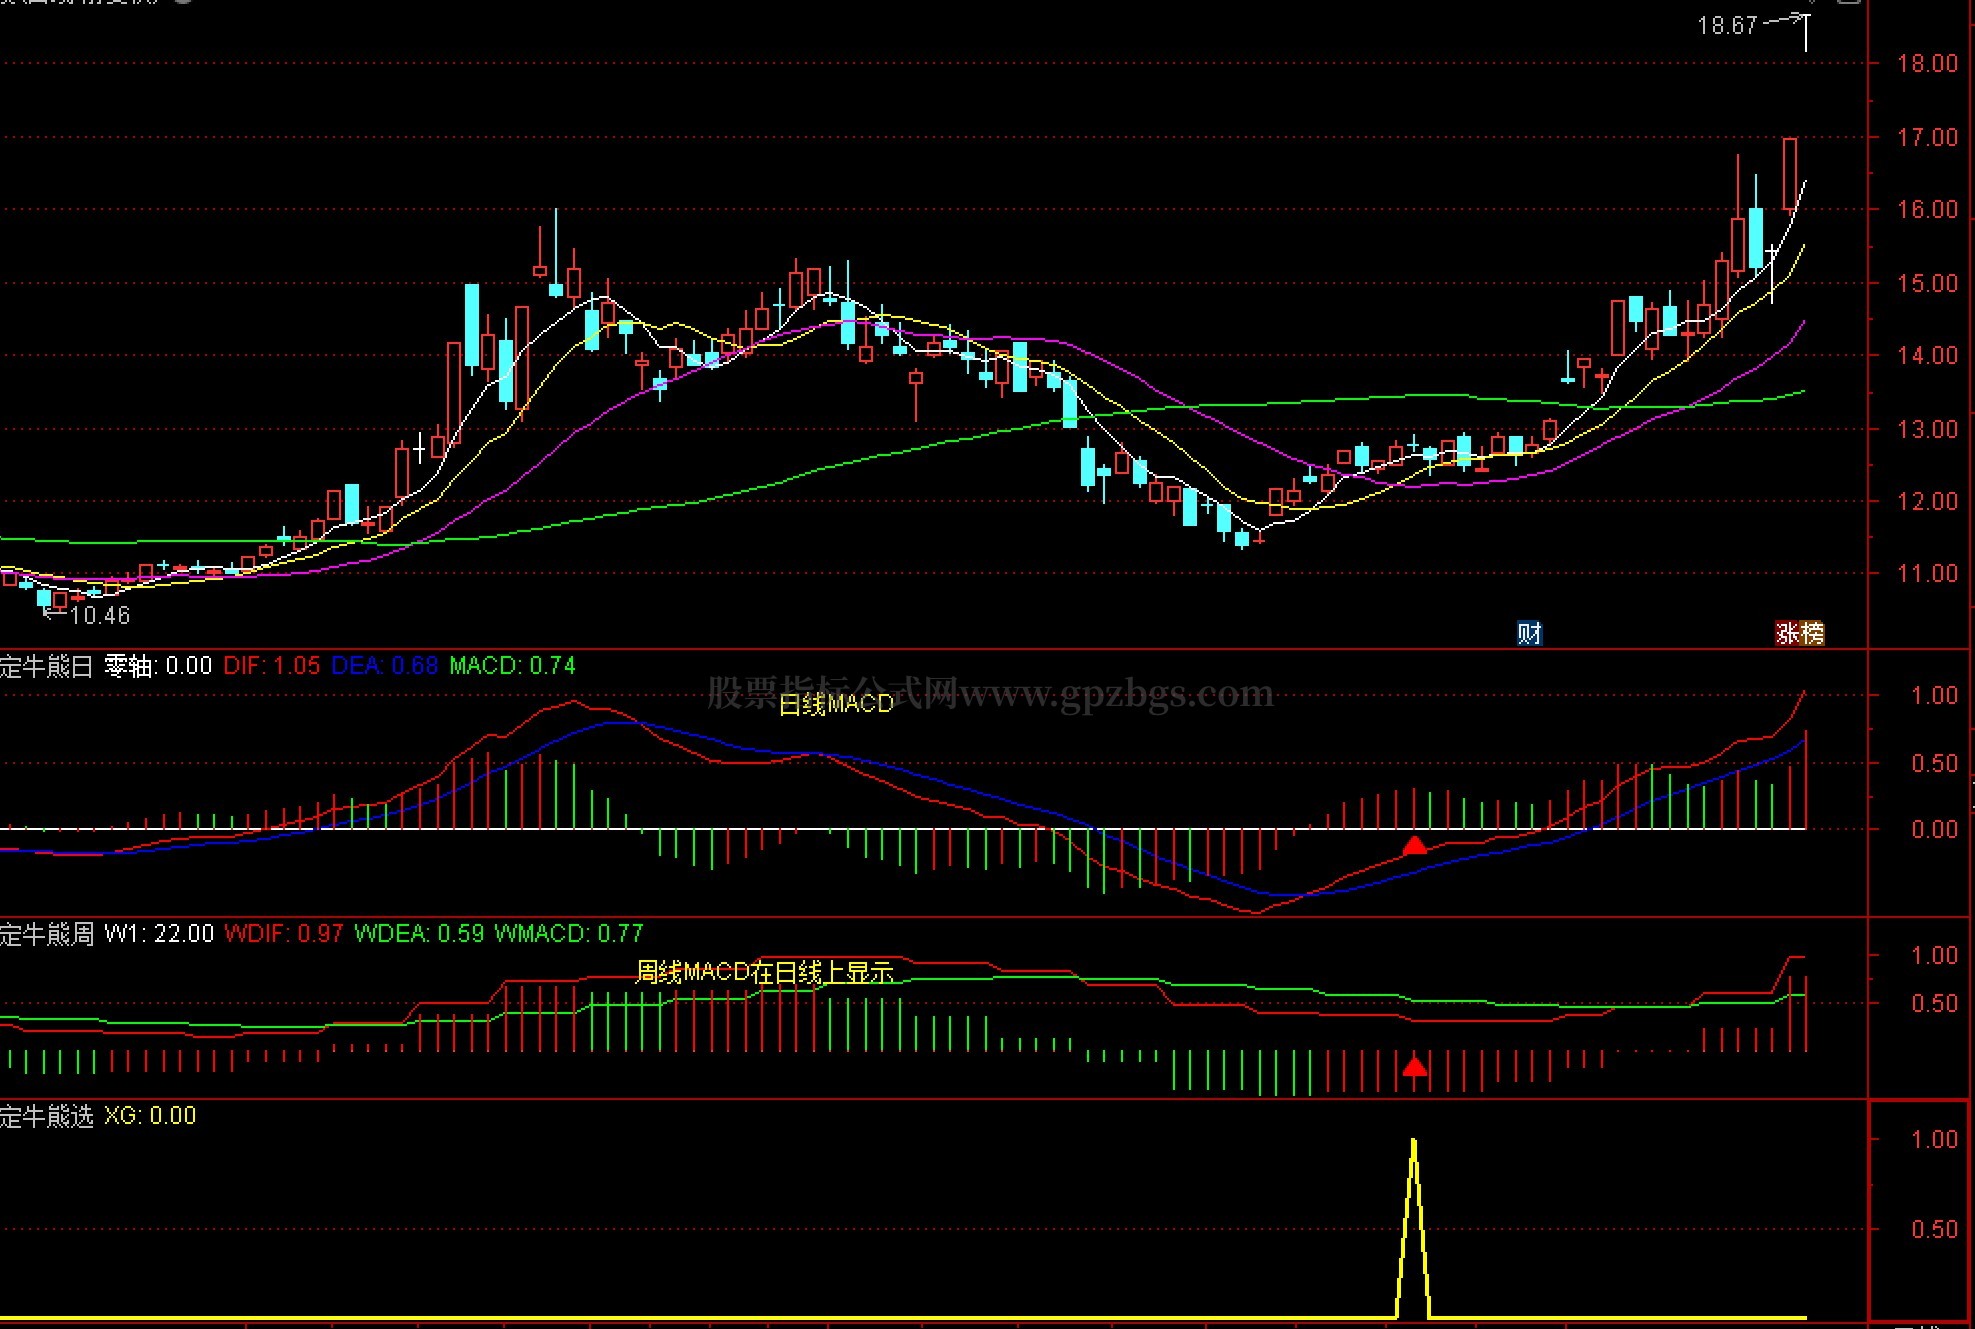Viewport: 1975px width, 1329px height.
Task: Click the DIF: 1.05 value label
Action: click(x=271, y=666)
